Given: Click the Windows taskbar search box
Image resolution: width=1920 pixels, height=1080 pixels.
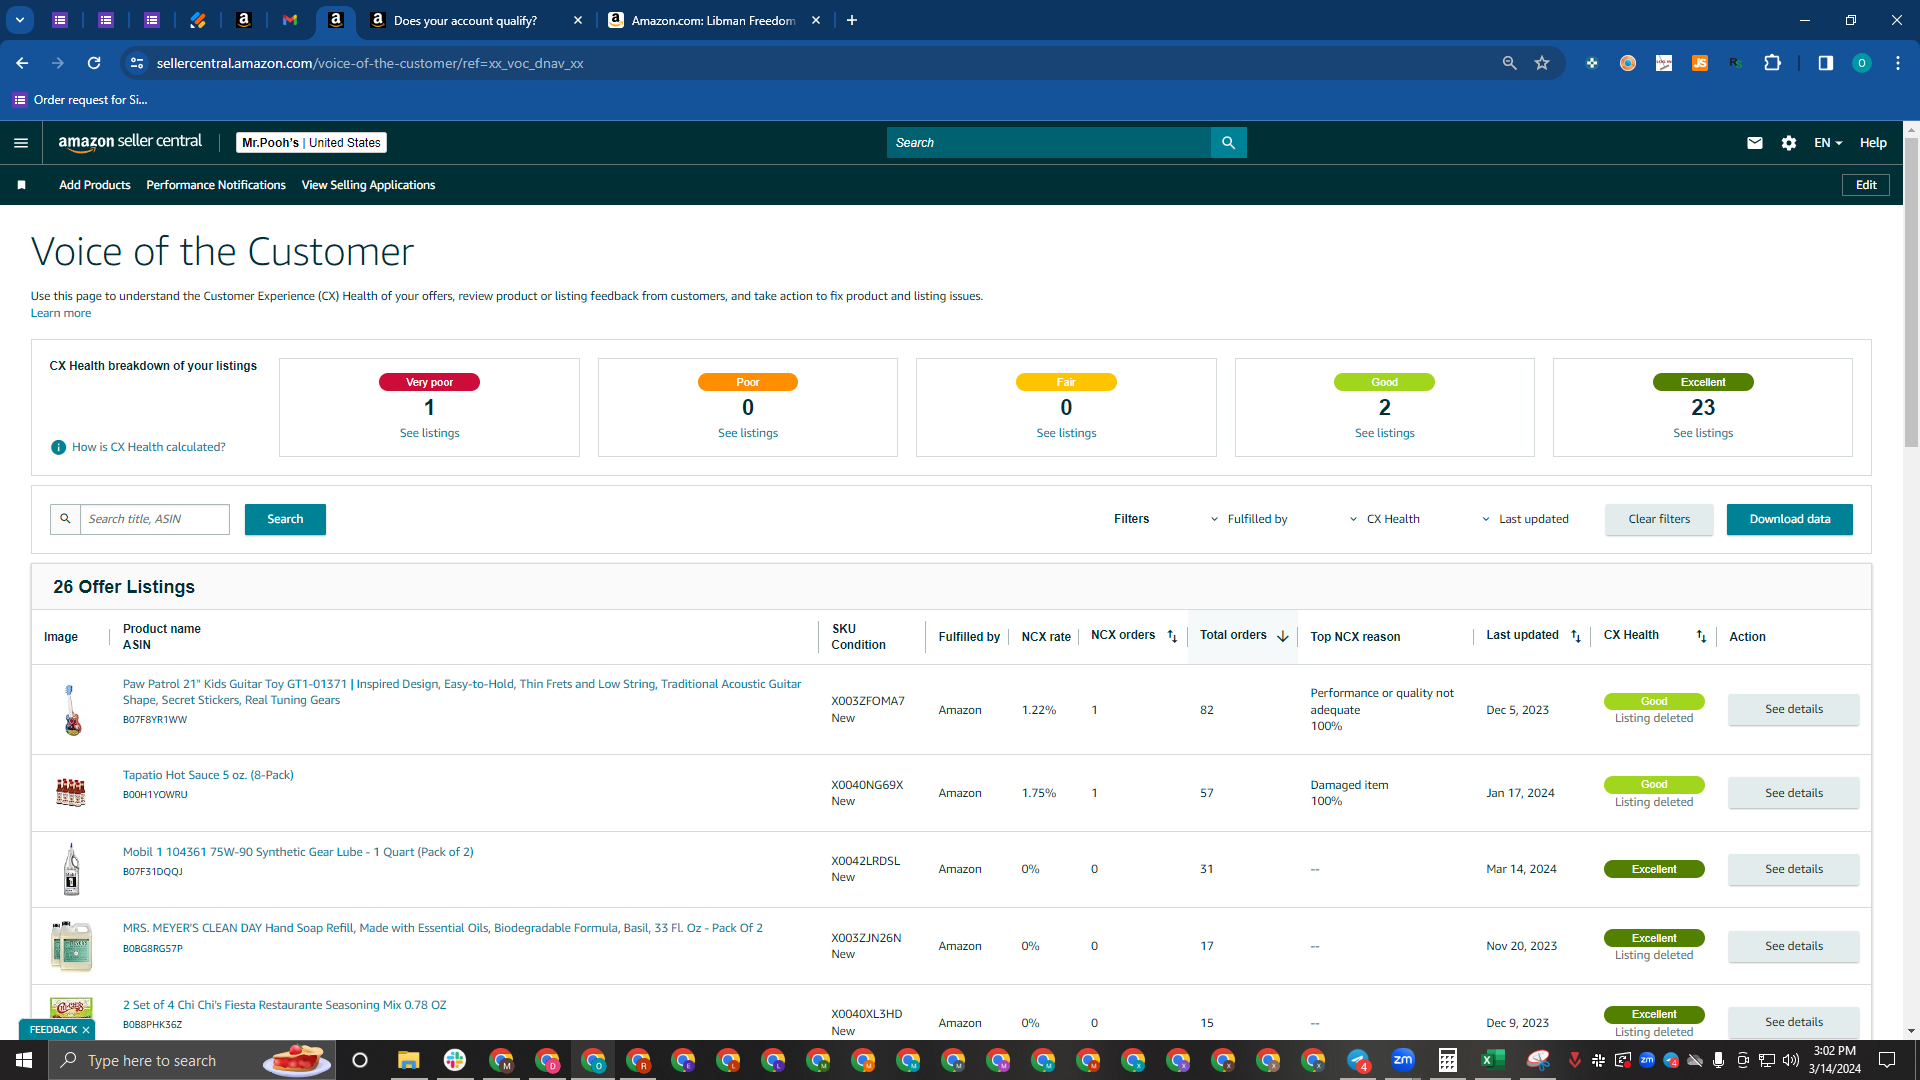Looking at the screenshot, I should (190, 1060).
